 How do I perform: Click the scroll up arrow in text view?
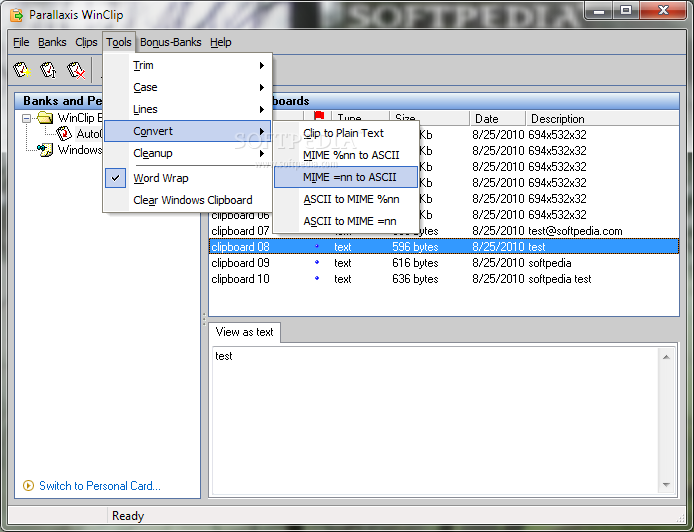click(666, 357)
